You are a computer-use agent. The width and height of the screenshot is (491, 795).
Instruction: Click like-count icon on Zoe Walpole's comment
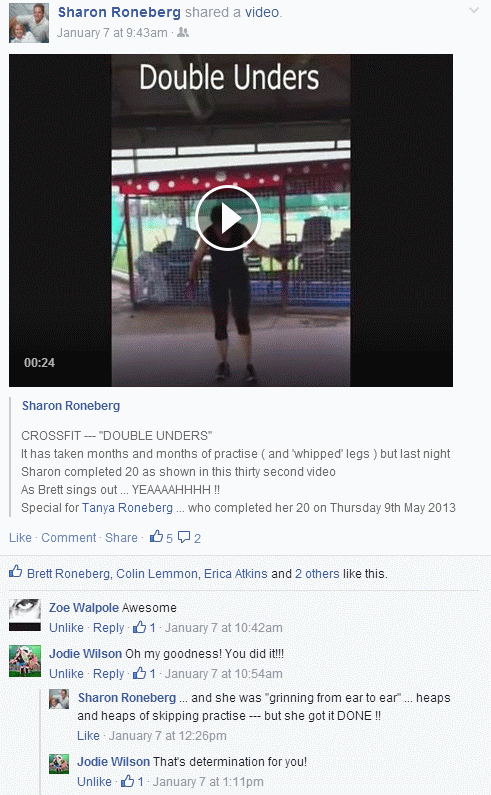[x=139, y=627]
